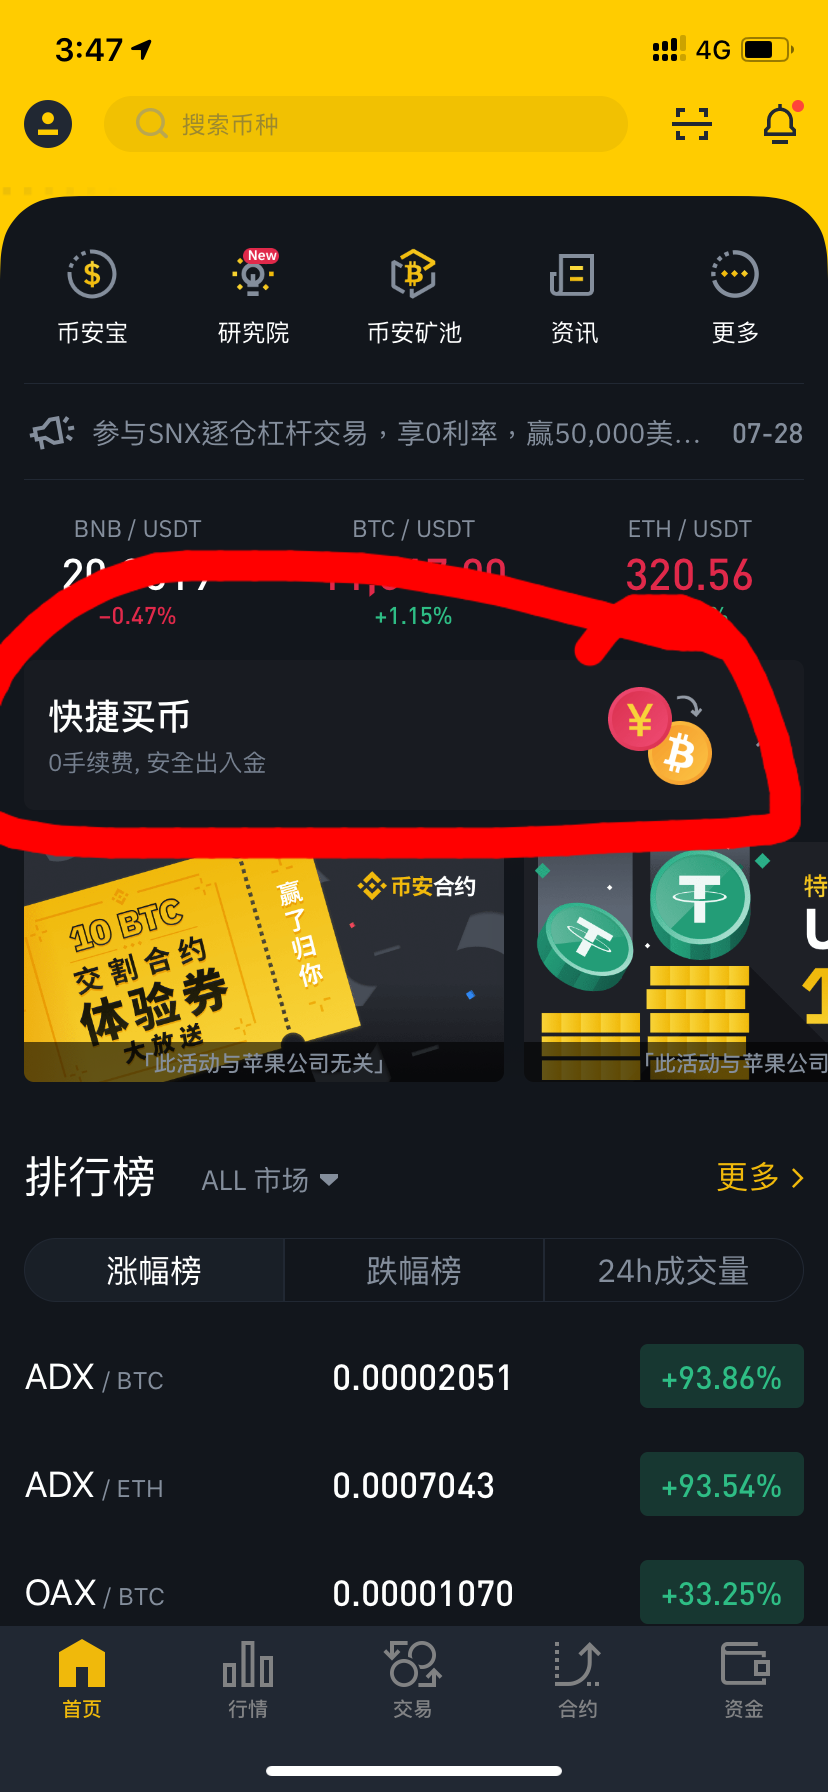Switch to 24h成交量 volume tab
The height and width of the screenshot is (1792, 828).
coord(673,1270)
